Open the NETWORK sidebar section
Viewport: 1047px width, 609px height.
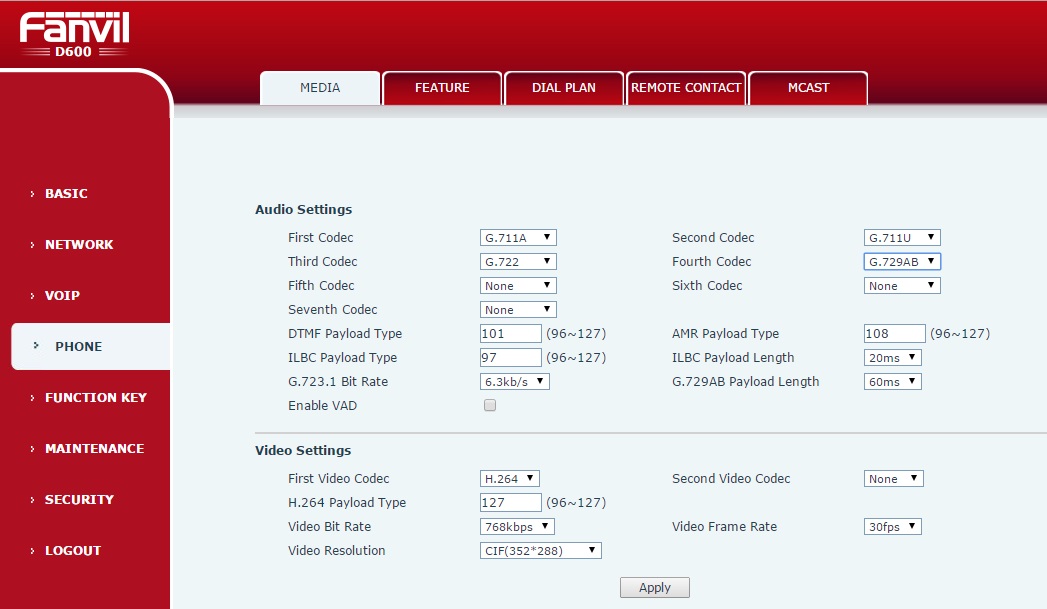(79, 245)
